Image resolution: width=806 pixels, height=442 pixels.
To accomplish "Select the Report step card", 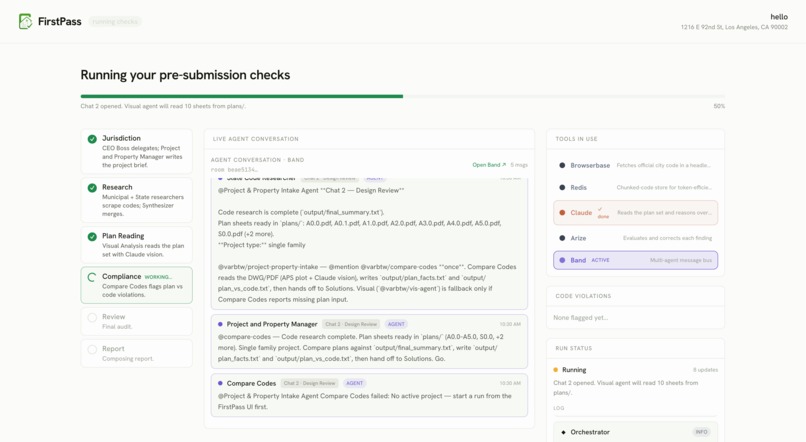I will [137, 353].
